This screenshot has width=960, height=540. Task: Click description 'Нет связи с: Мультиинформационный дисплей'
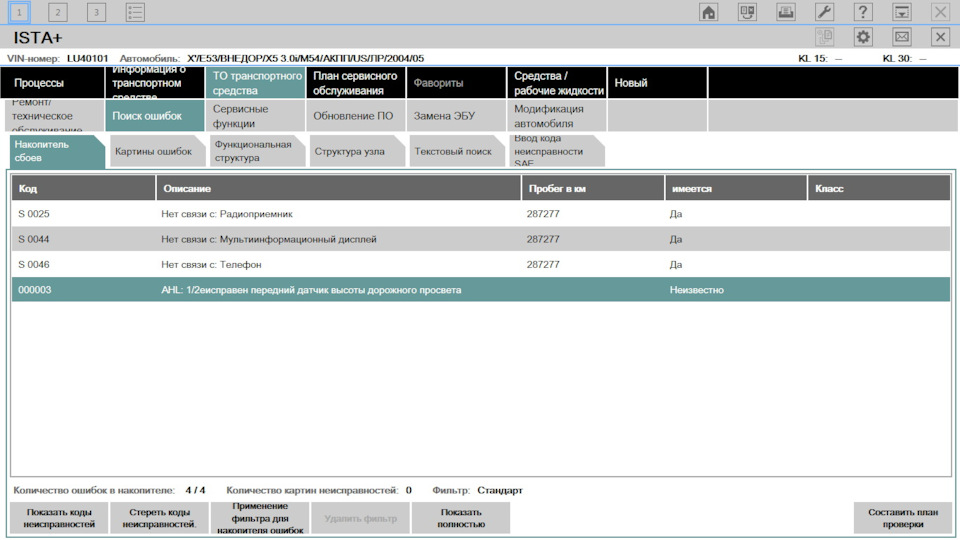tap(269, 239)
